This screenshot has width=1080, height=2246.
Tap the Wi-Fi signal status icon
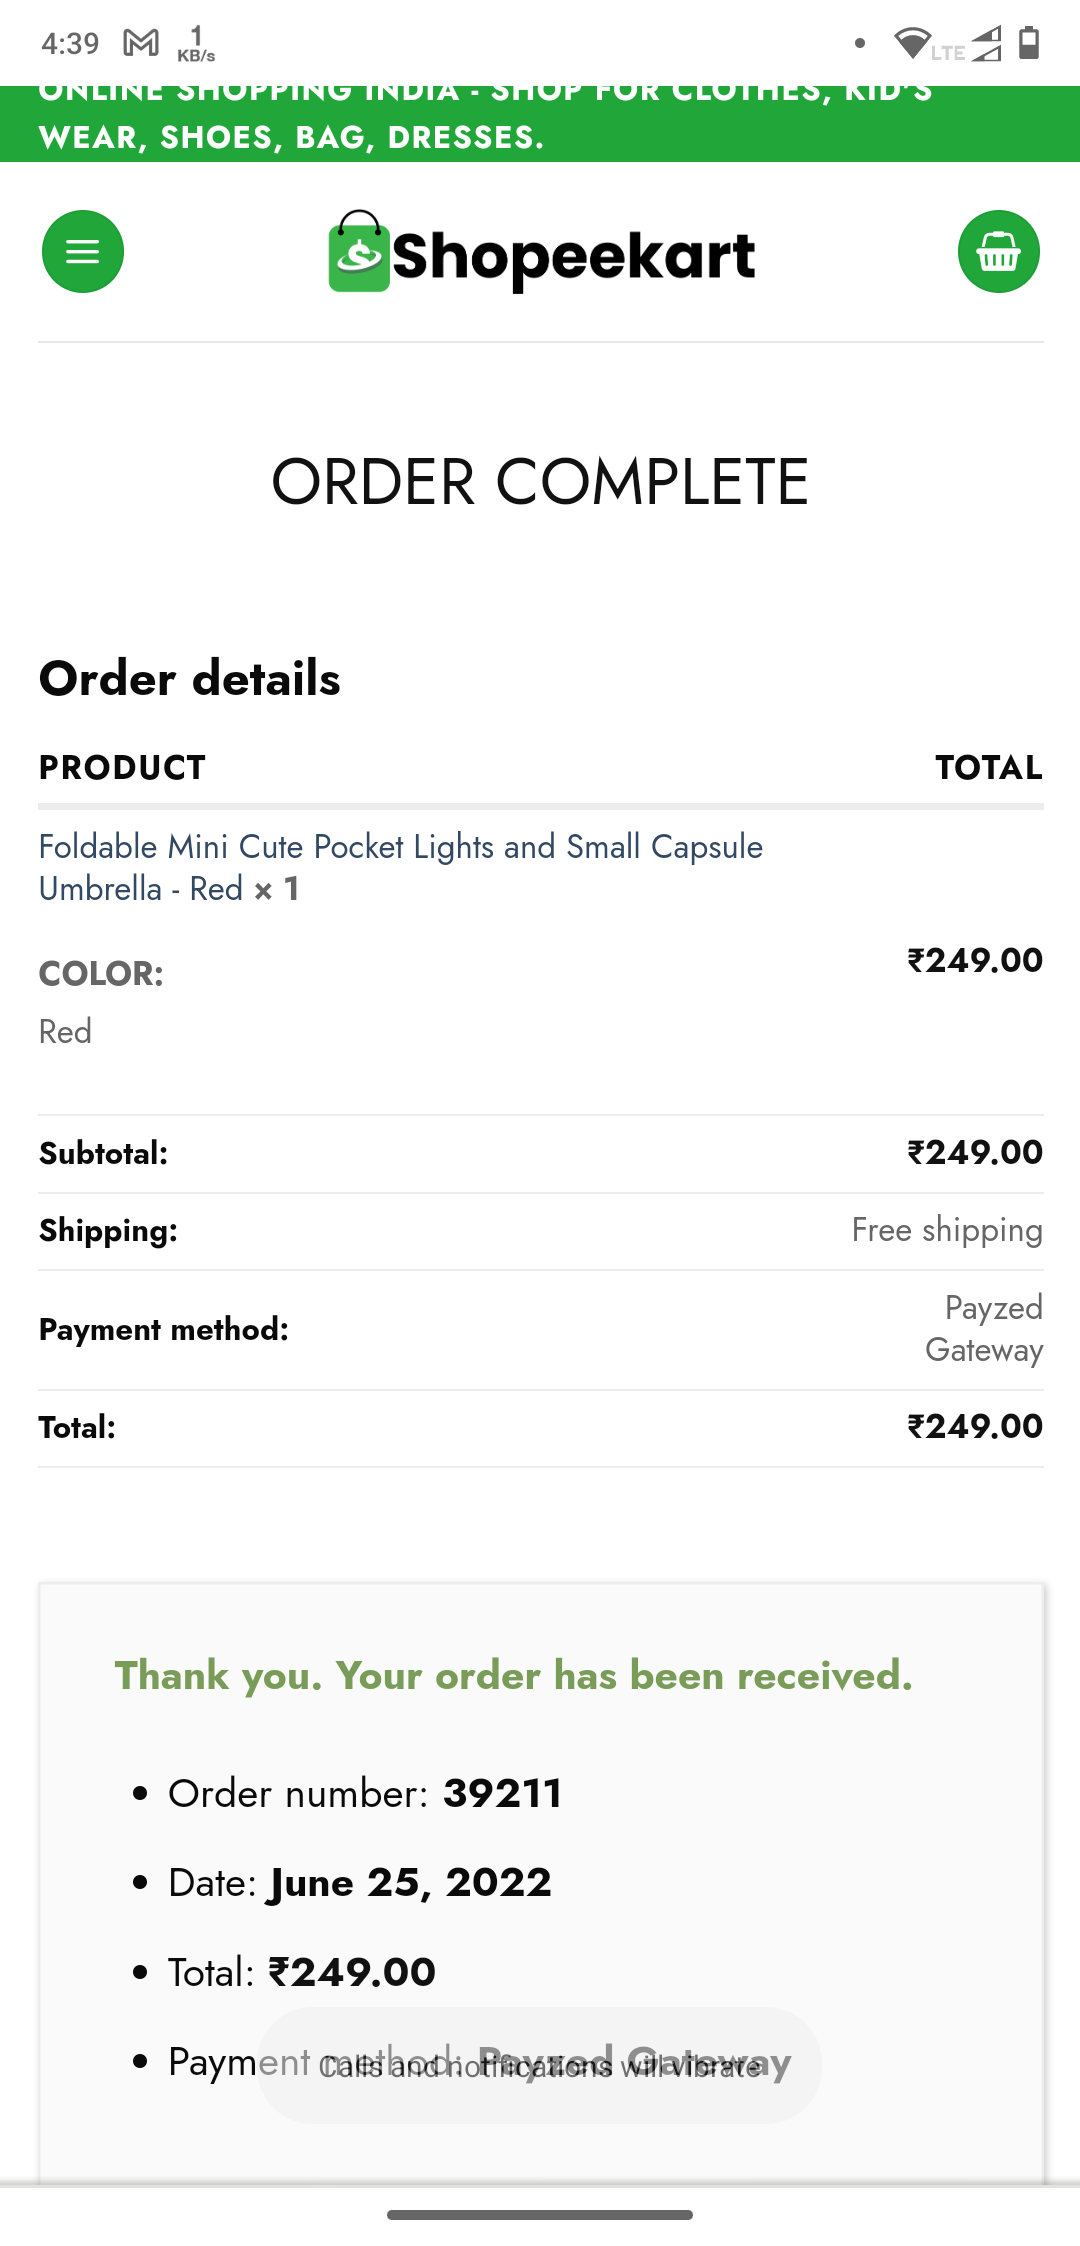[911, 43]
